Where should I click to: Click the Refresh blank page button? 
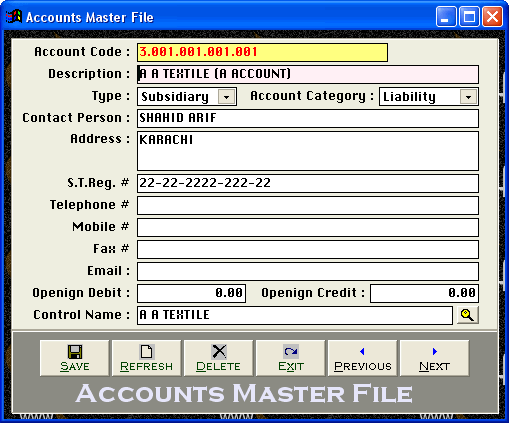click(x=146, y=358)
